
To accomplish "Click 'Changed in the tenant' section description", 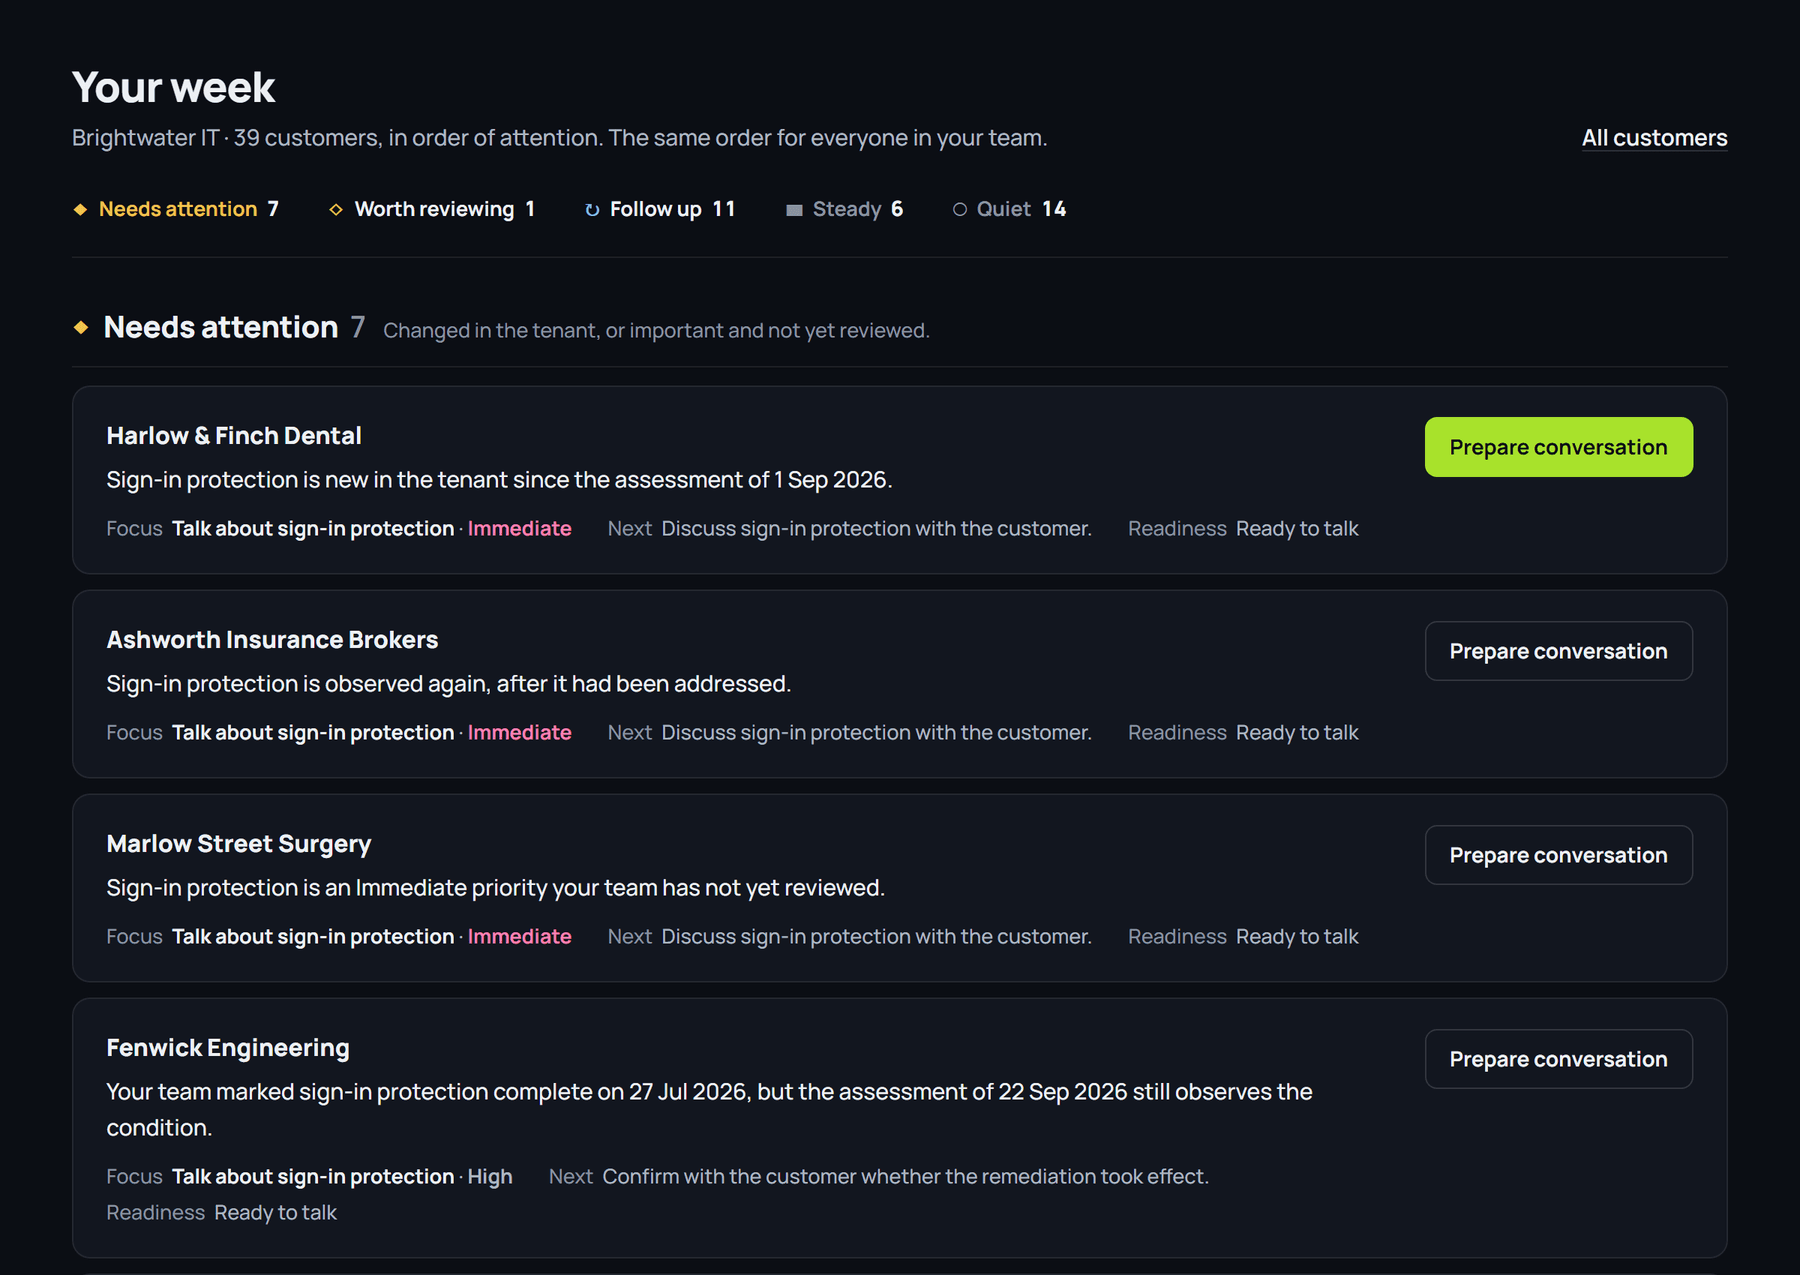I will pyautogui.click(x=656, y=331).
